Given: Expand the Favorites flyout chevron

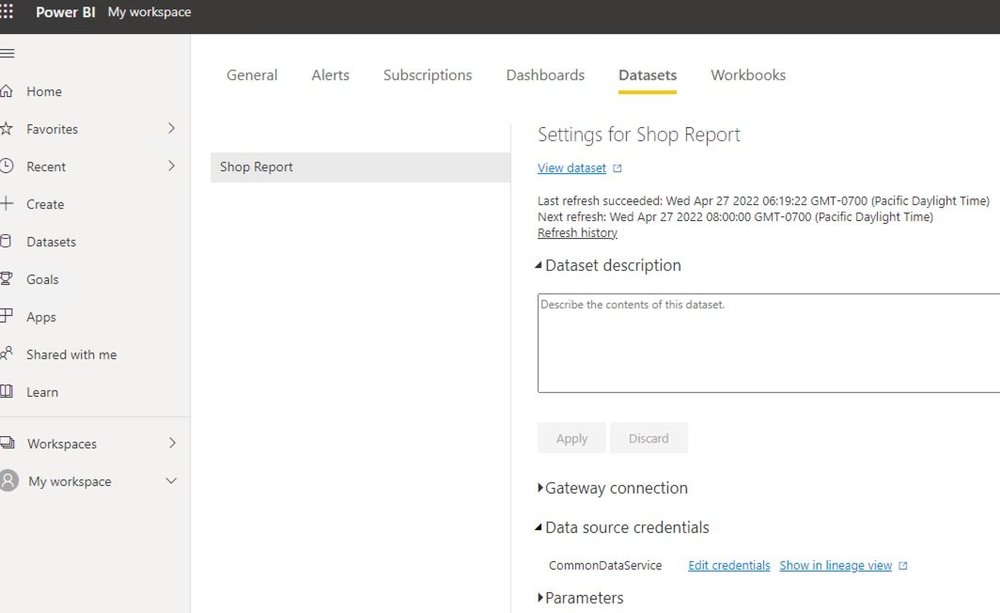Looking at the screenshot, I should pyautogui.click(x=171, y=128).
